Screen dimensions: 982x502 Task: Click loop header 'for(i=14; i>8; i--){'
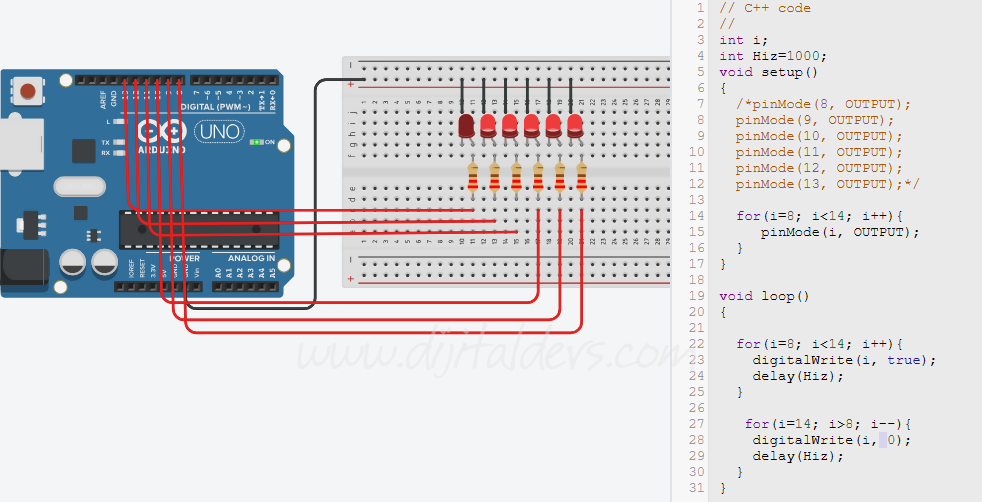click(827, 424)
